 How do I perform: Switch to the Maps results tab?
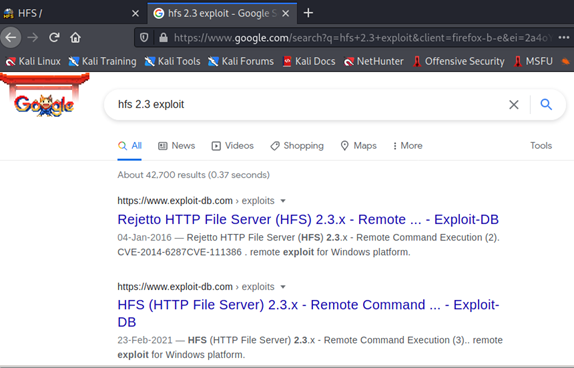tap(358, 146)
